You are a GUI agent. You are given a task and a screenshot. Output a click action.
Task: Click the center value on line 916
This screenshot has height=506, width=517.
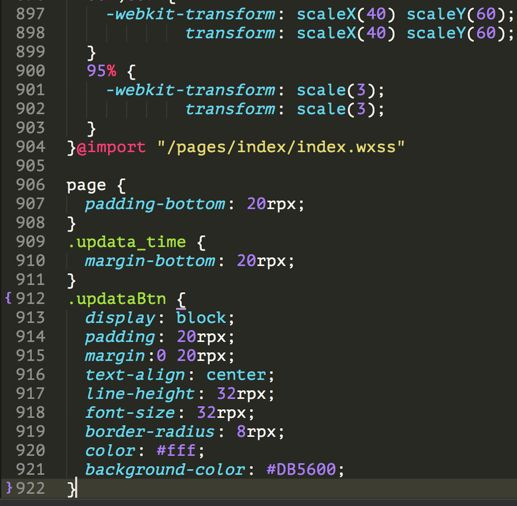pos(236,375)
